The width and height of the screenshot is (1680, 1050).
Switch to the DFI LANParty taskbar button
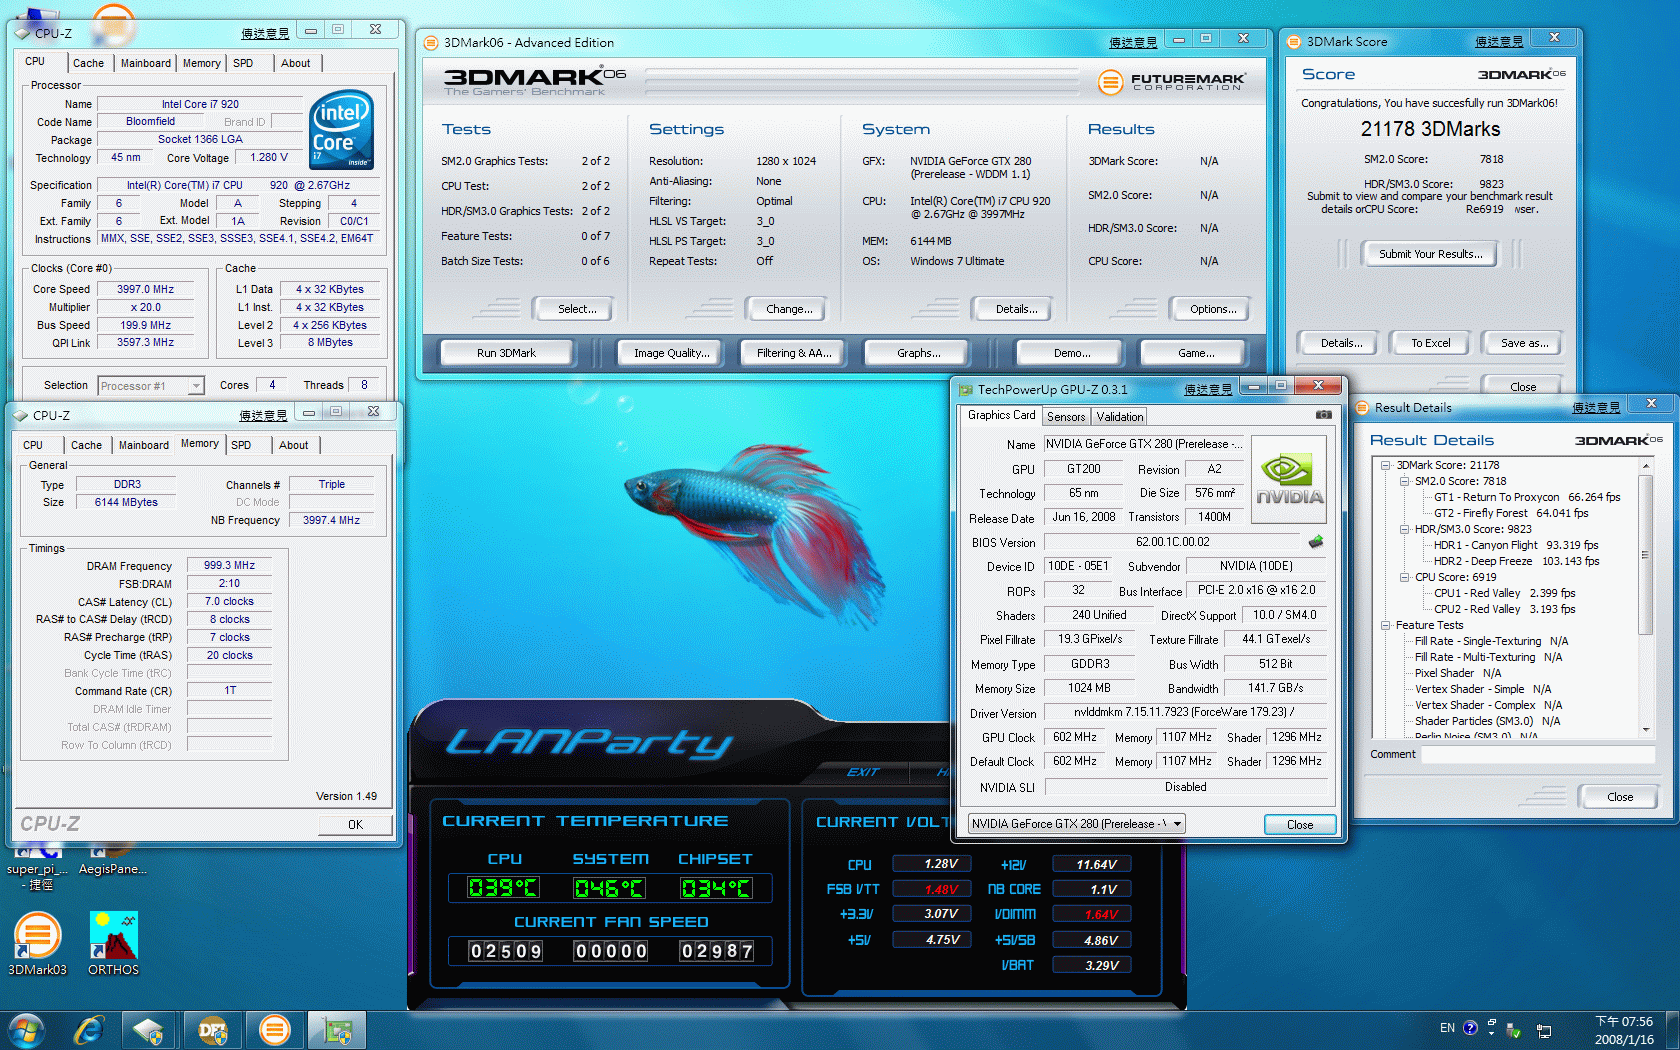click(x=212, y=1030)
